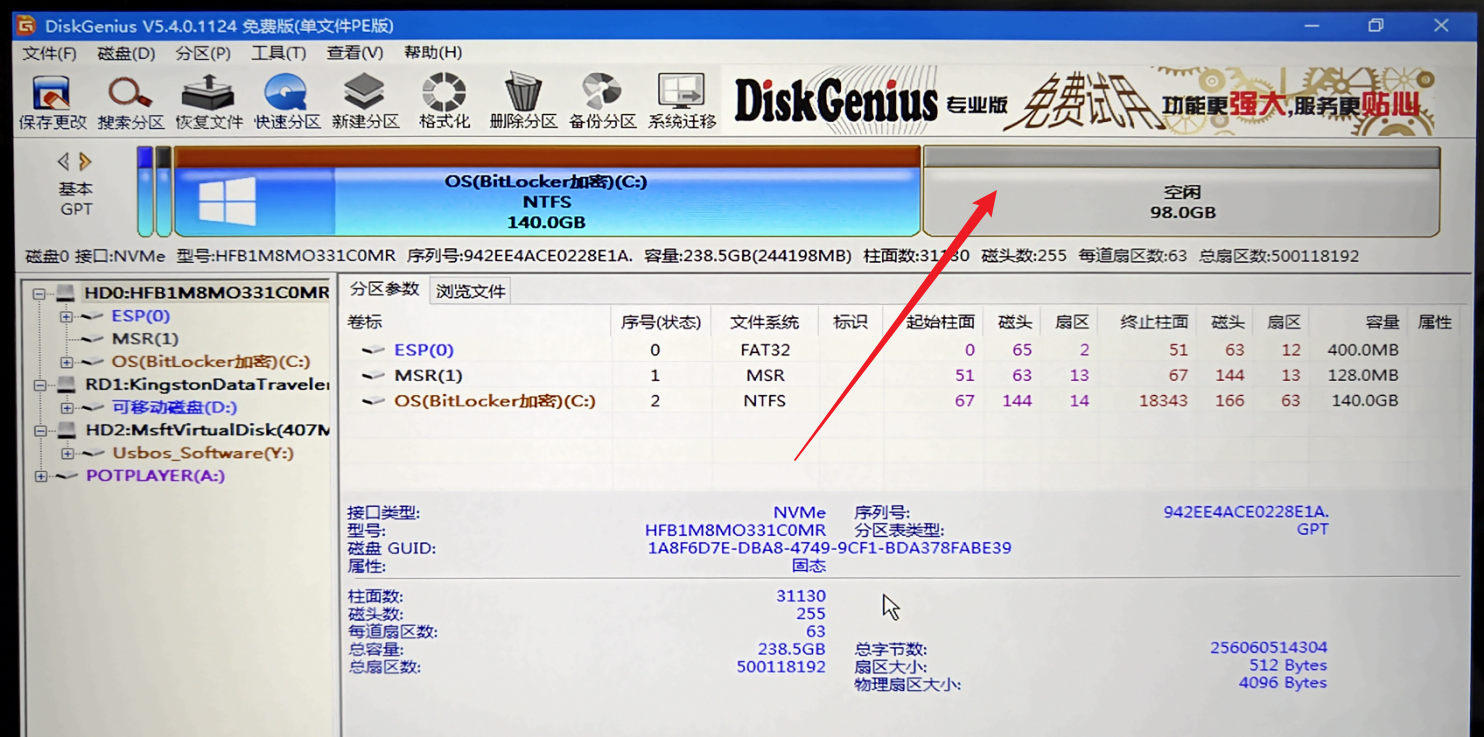Click the New Partition (新建分区) icon
Screen dimensions: 1484x737
pyautogui.click(x=365, y=103)
